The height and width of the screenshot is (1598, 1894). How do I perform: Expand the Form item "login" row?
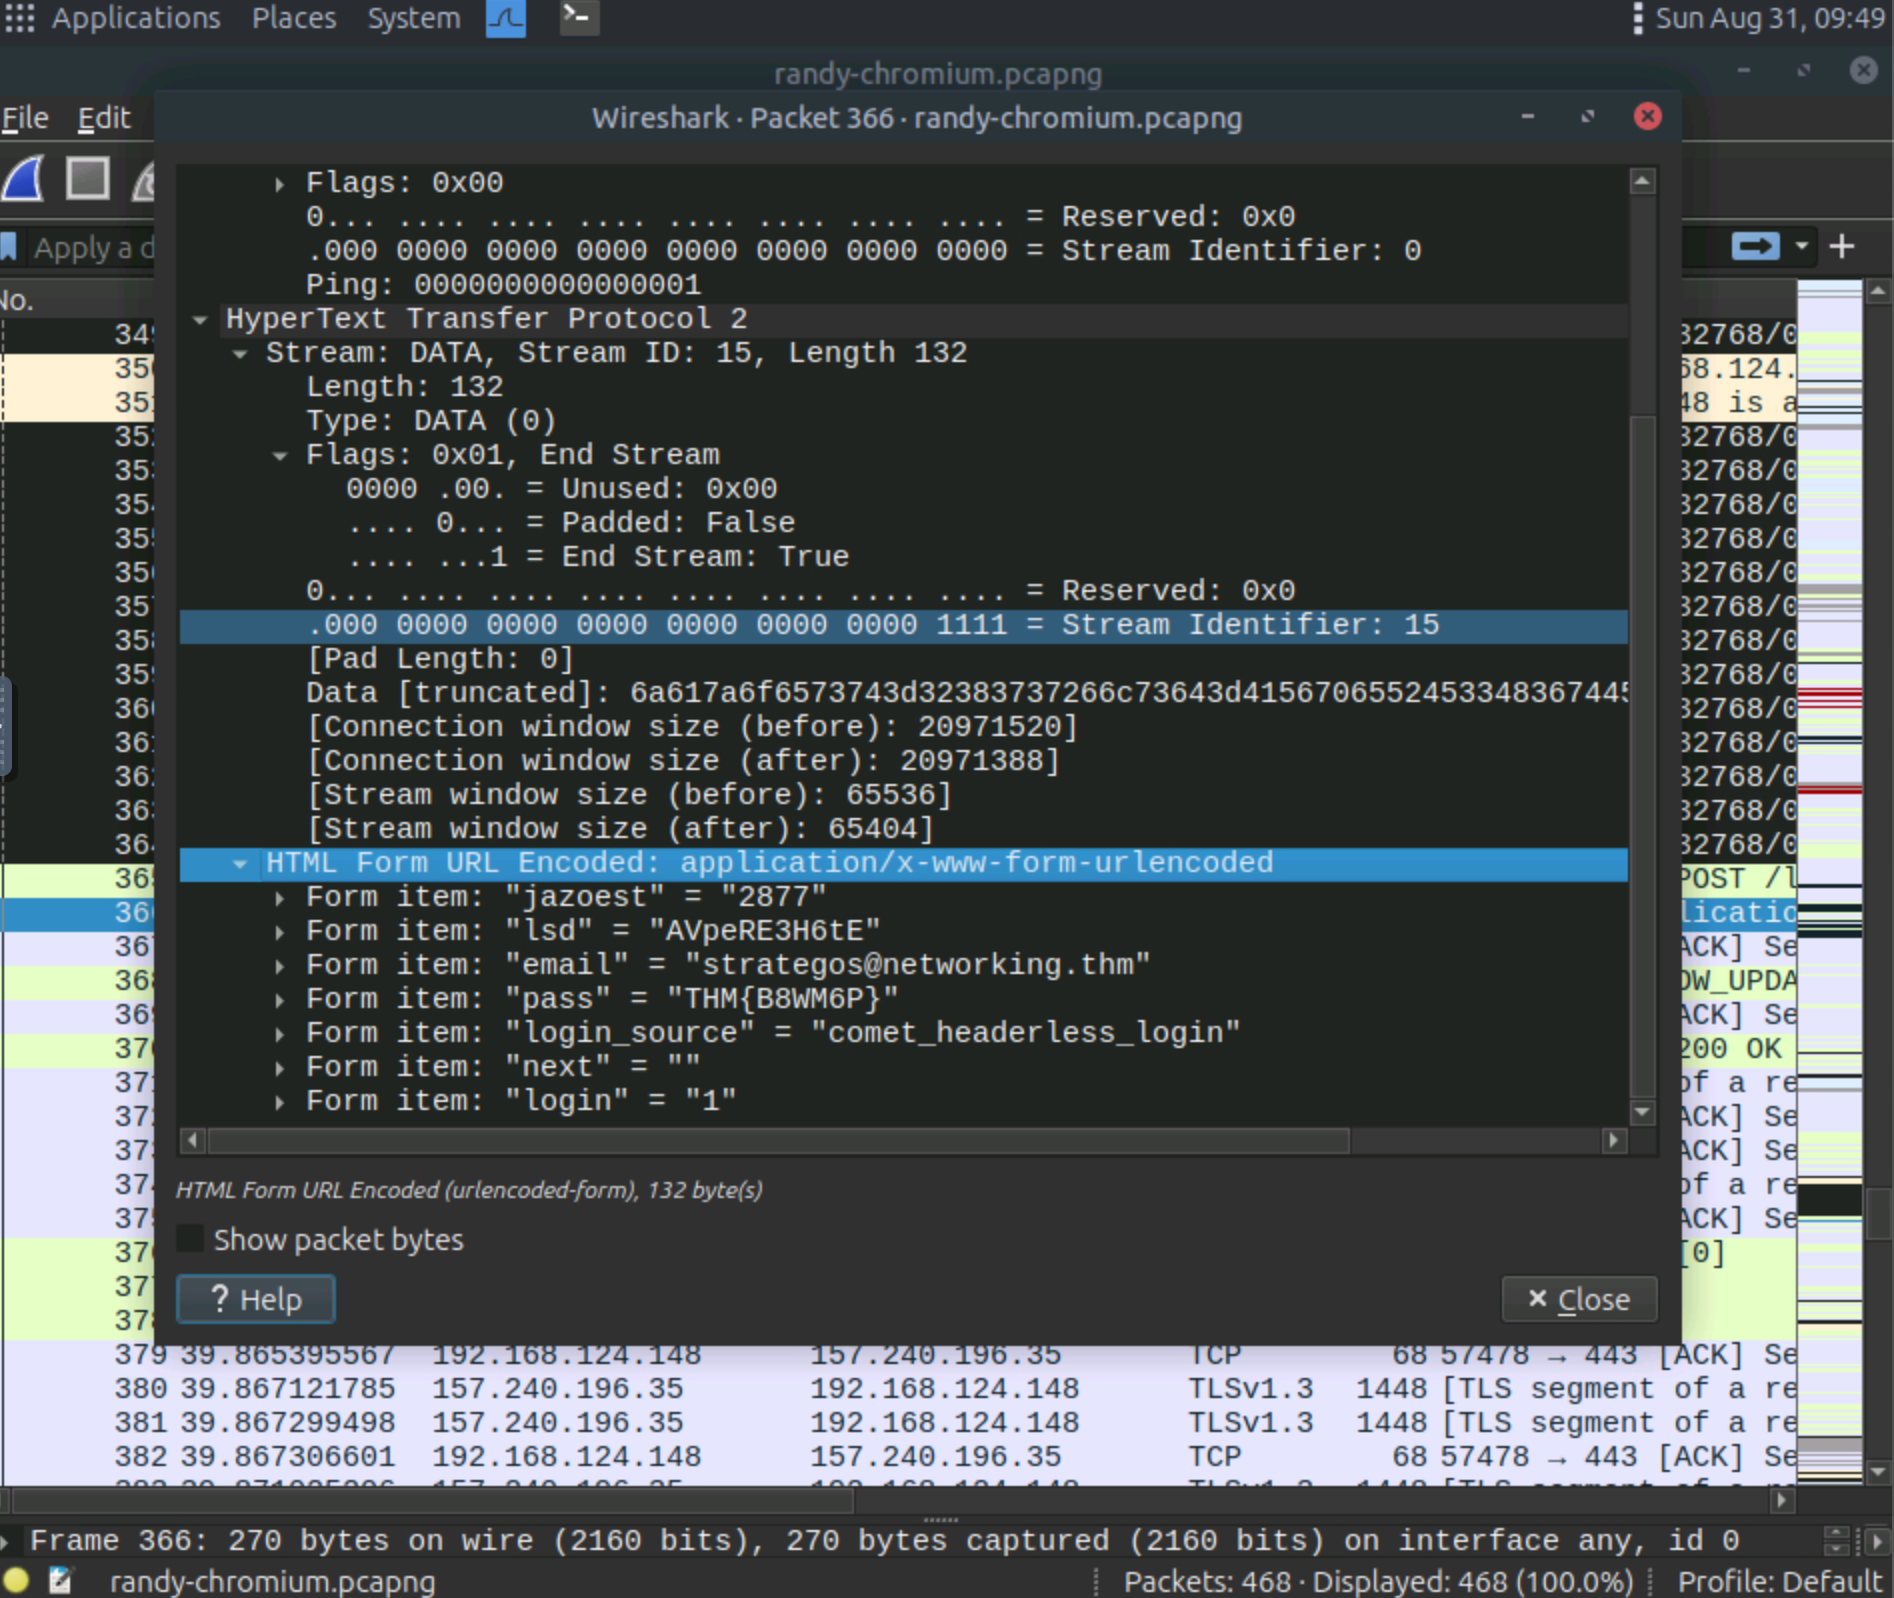point(280,1102)
